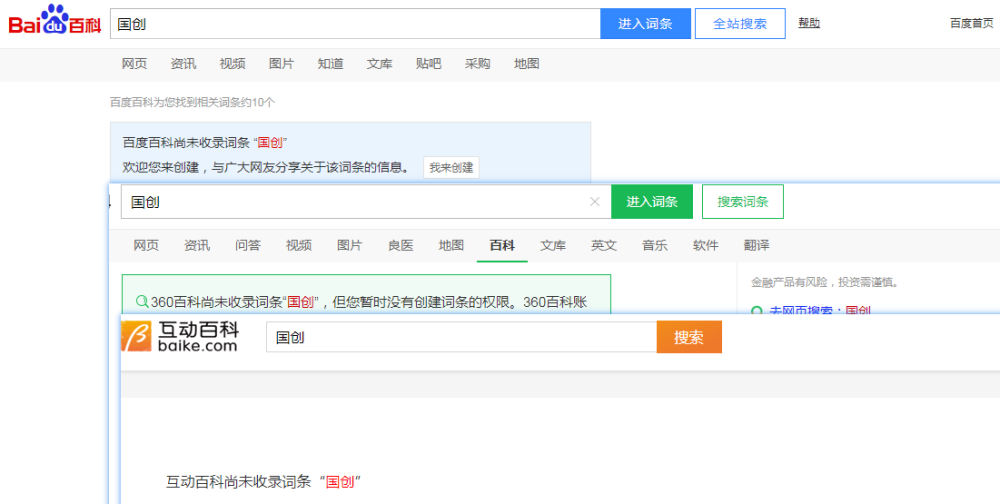
Task: Click the 搜索词条 button
Action: tap(742, 202)
